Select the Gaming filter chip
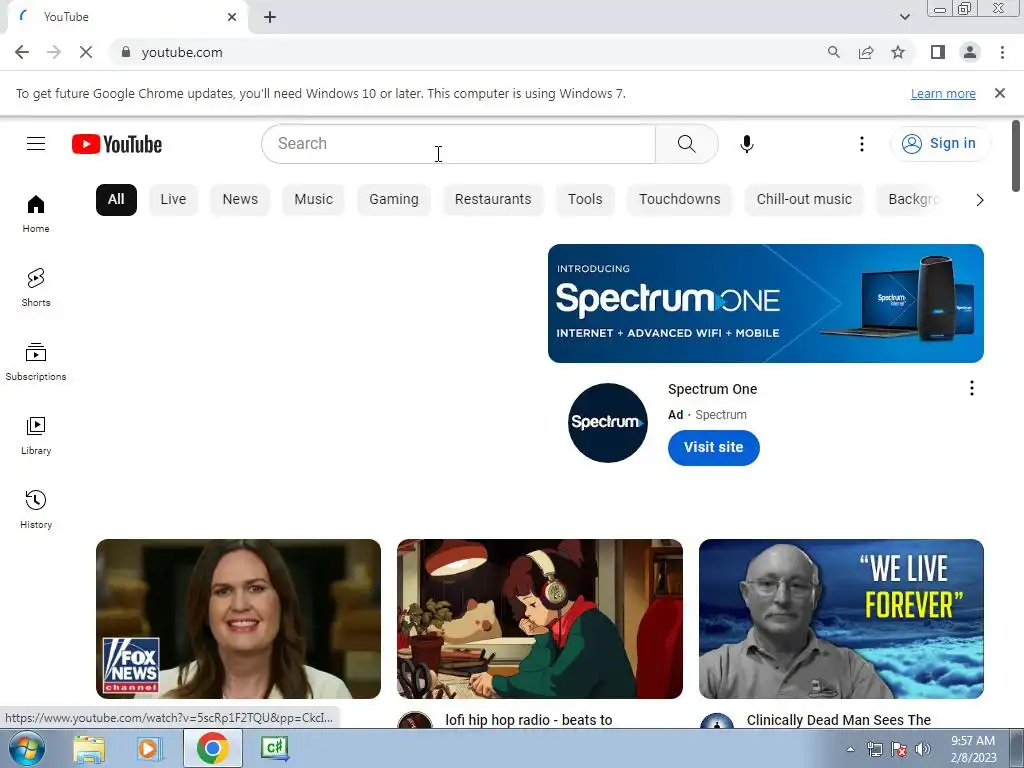 394,200
